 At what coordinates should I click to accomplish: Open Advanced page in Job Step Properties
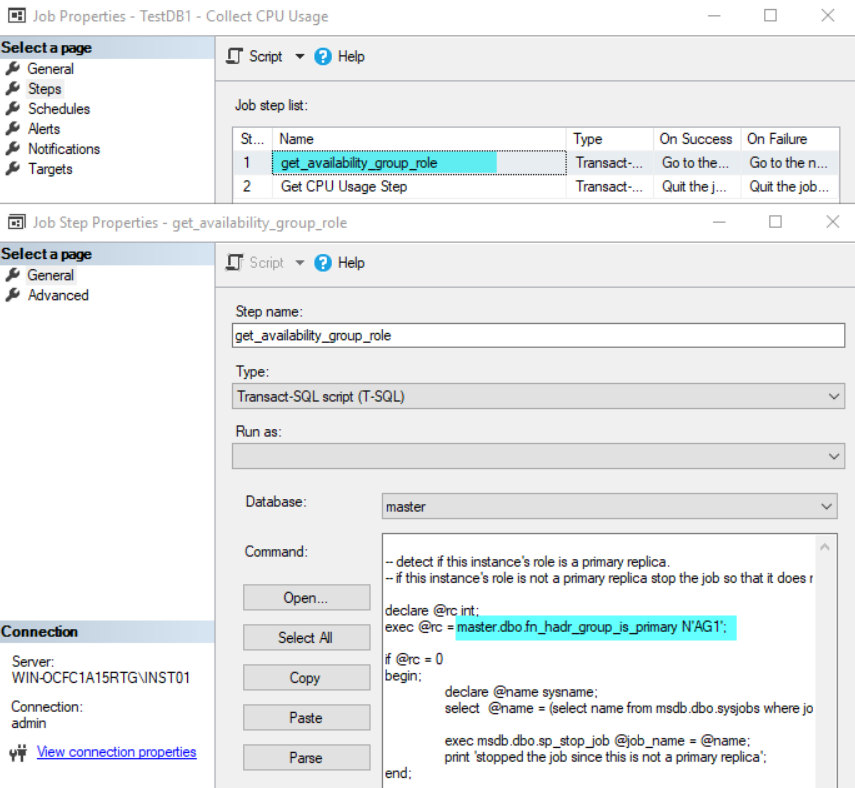tap(58, 295)
